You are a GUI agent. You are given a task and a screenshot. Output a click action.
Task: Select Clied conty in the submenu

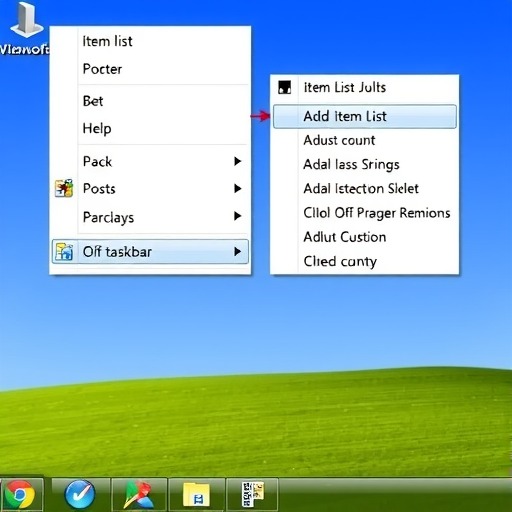point(365,261)
